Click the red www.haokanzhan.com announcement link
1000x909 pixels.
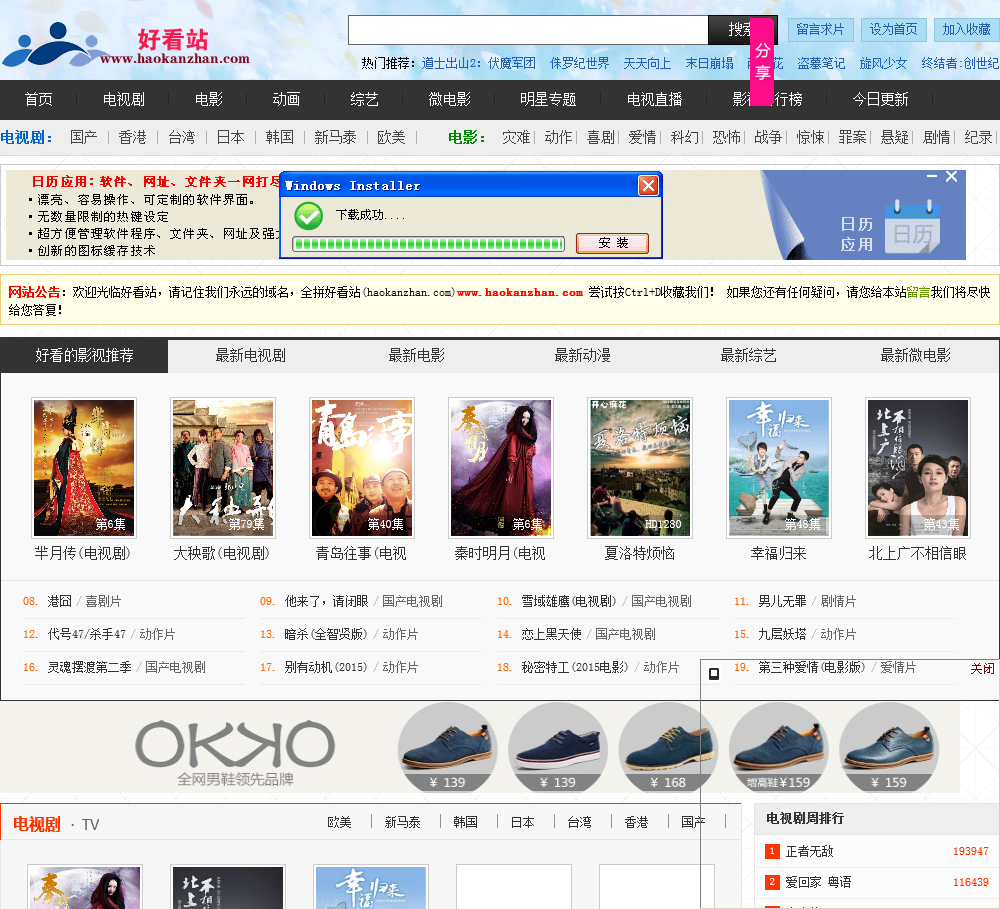click(520, 293)
